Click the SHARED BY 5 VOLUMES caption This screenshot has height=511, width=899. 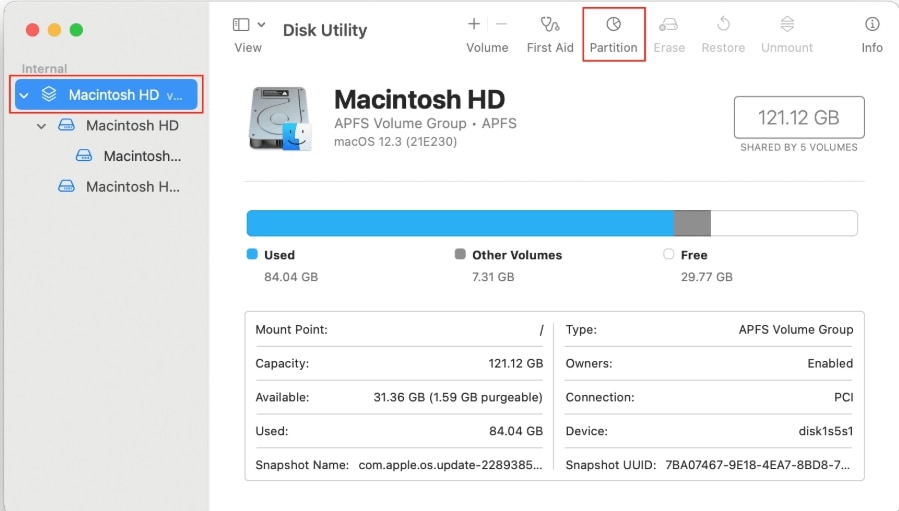799,147
